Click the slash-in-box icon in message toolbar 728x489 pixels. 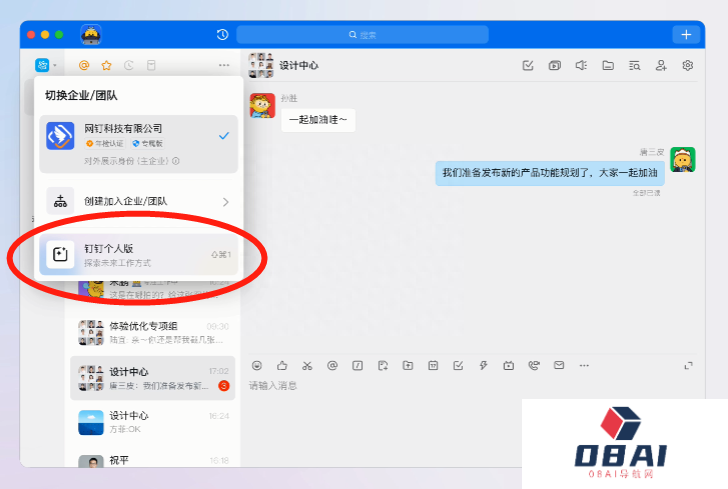[x=358, y=366]
